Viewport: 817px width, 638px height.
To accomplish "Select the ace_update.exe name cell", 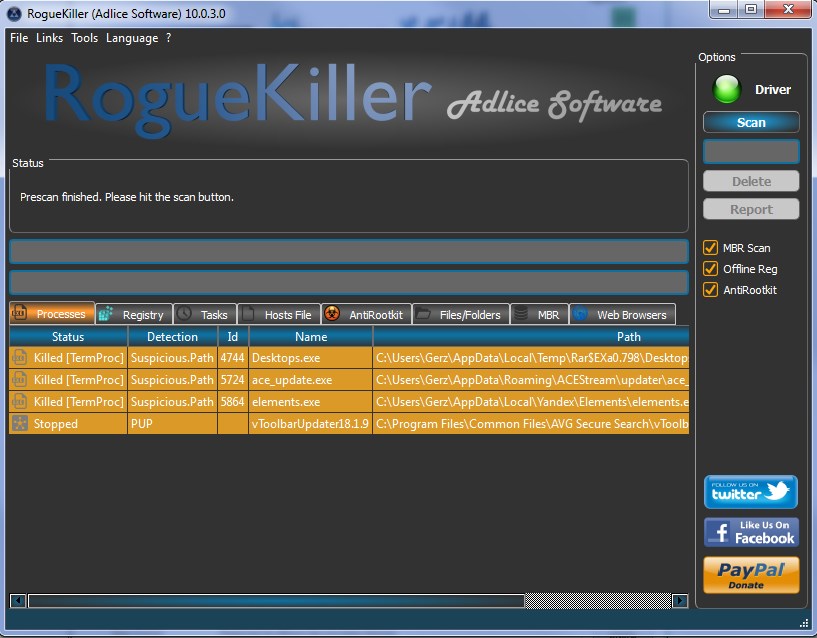I will (311, 379).
